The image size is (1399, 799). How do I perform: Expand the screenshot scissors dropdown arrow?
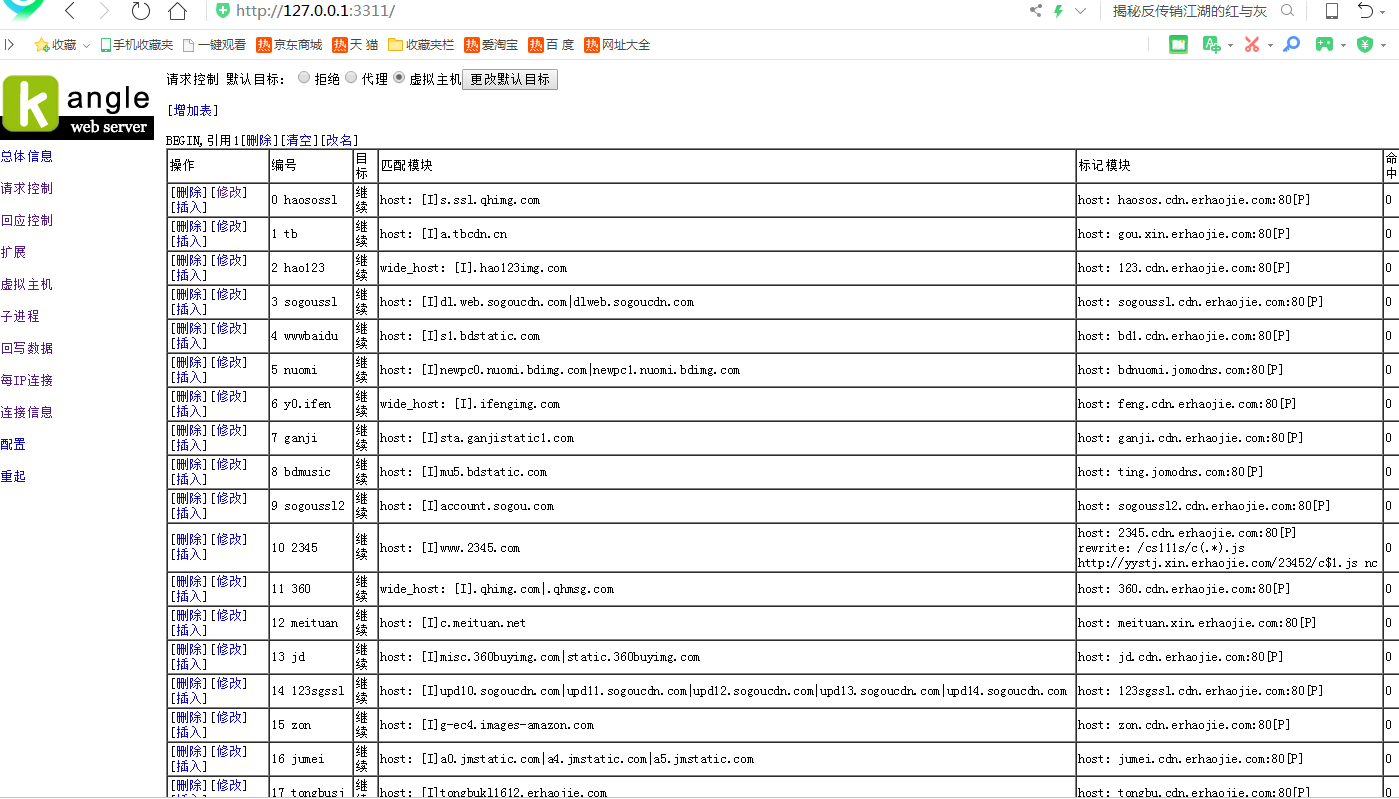(1270, 45)
